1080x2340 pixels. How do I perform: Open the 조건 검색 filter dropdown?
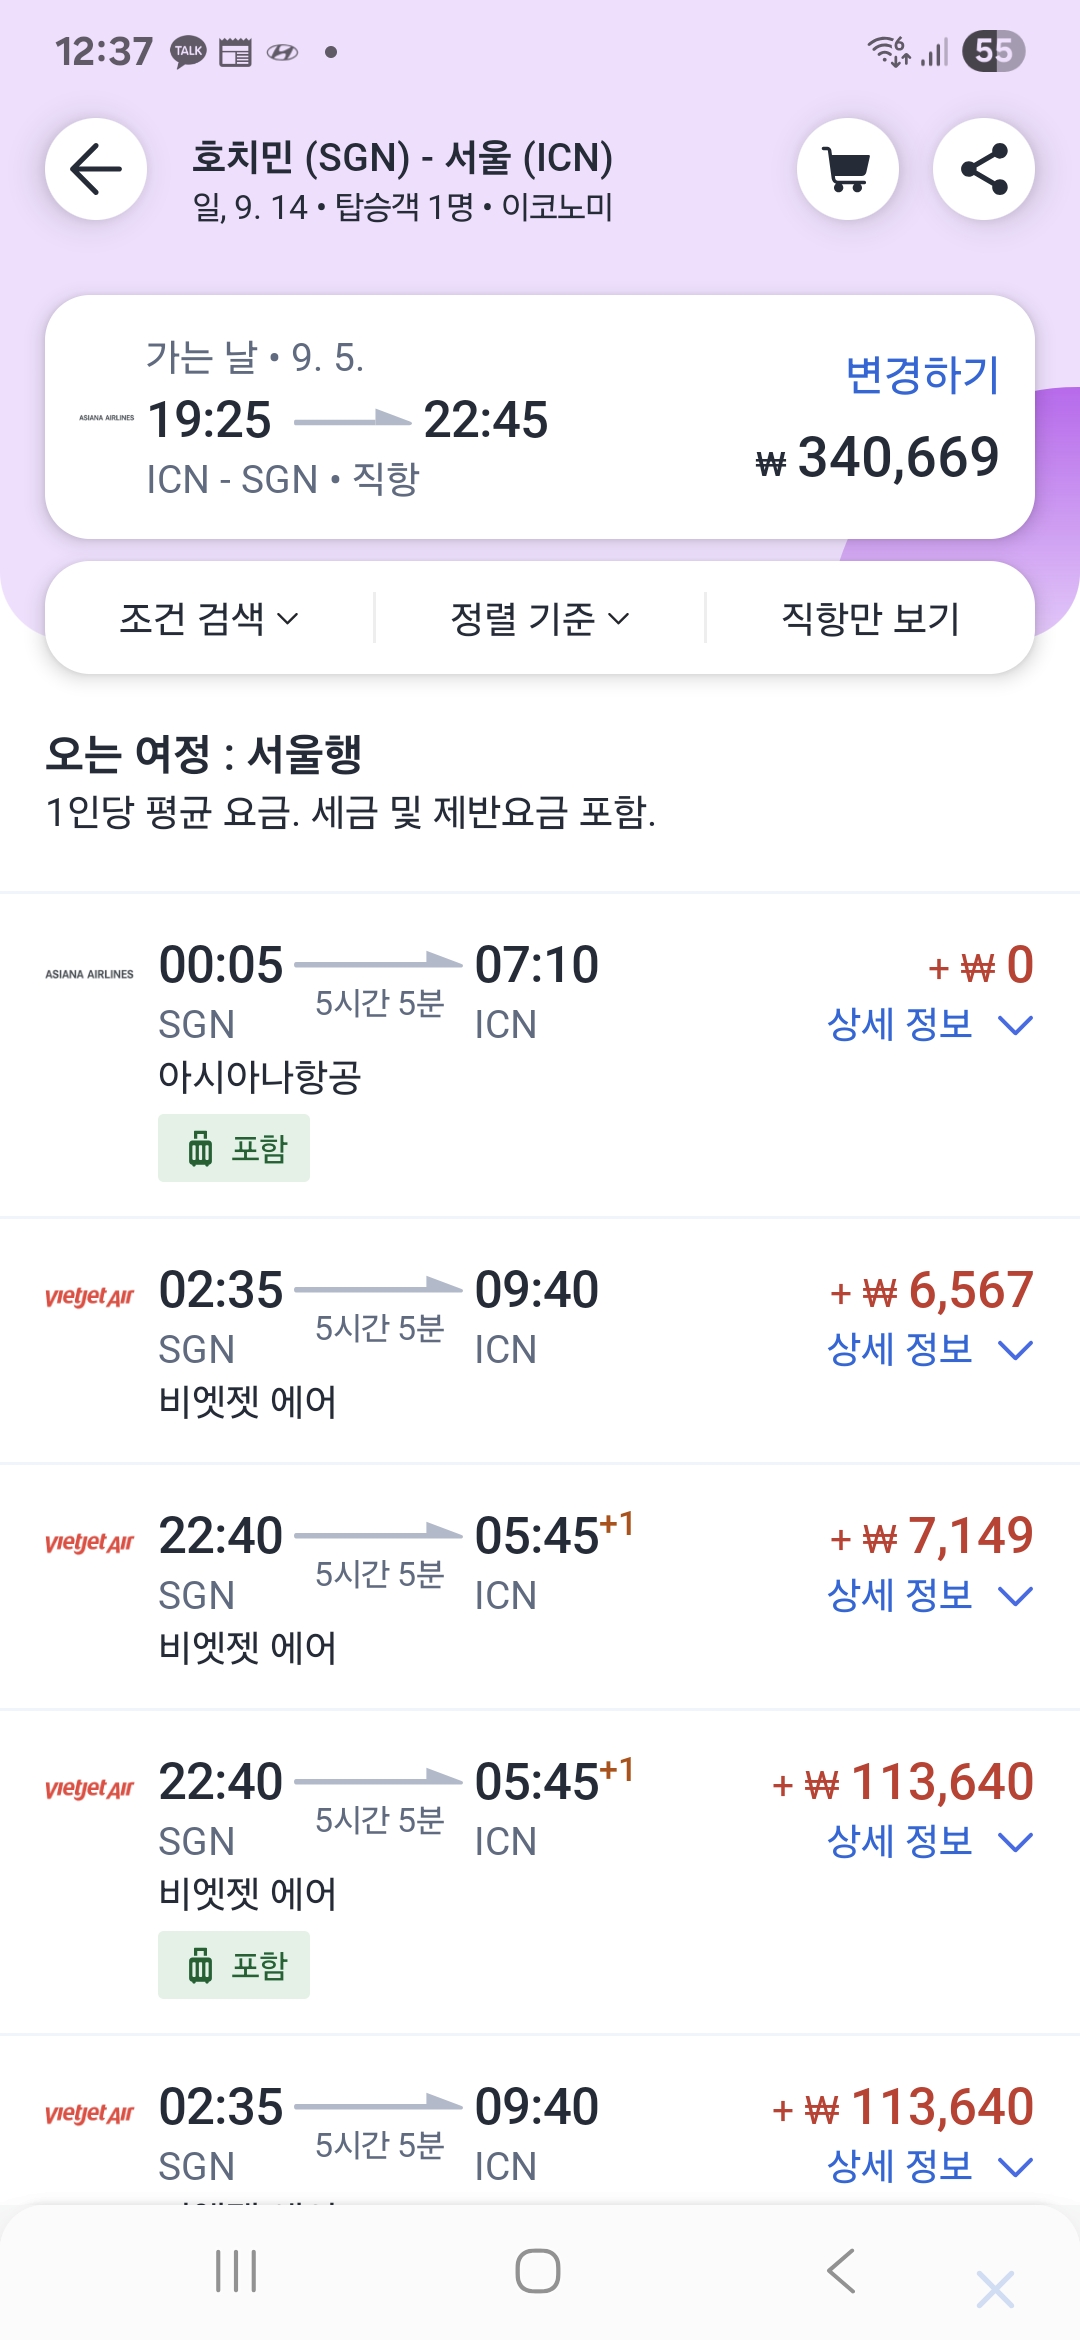tap(209, 618)
